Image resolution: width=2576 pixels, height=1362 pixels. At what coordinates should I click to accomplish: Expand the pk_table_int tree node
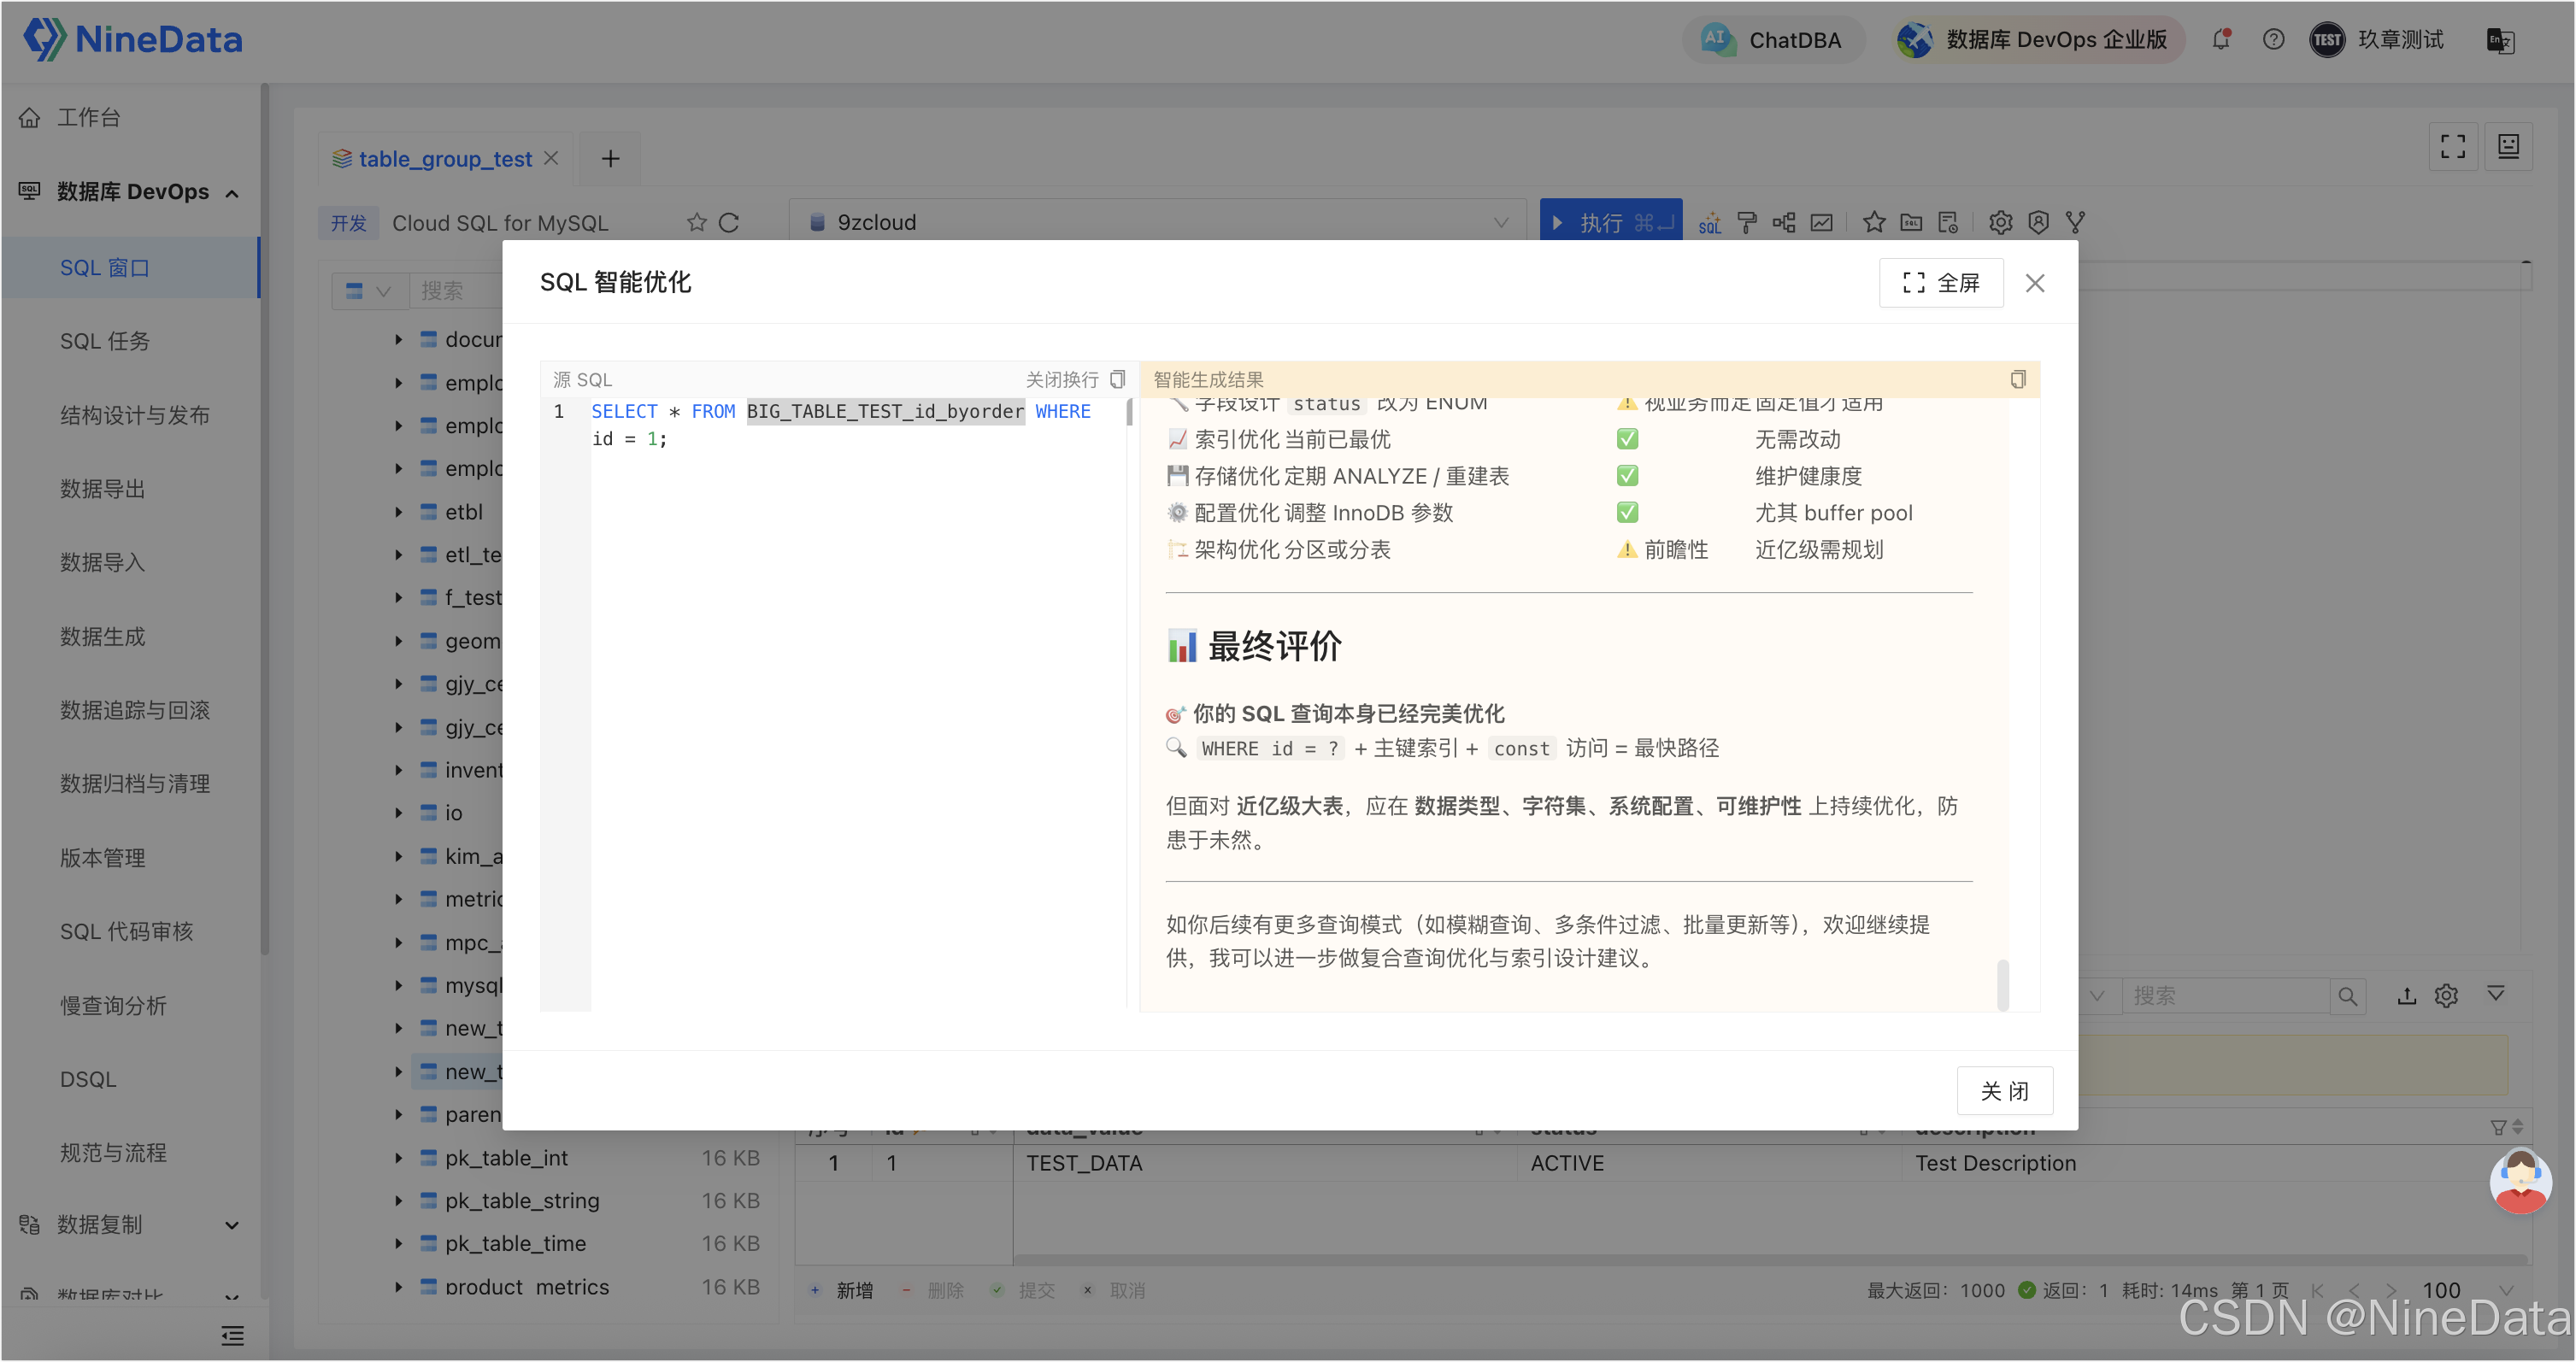coord(398,1158)
